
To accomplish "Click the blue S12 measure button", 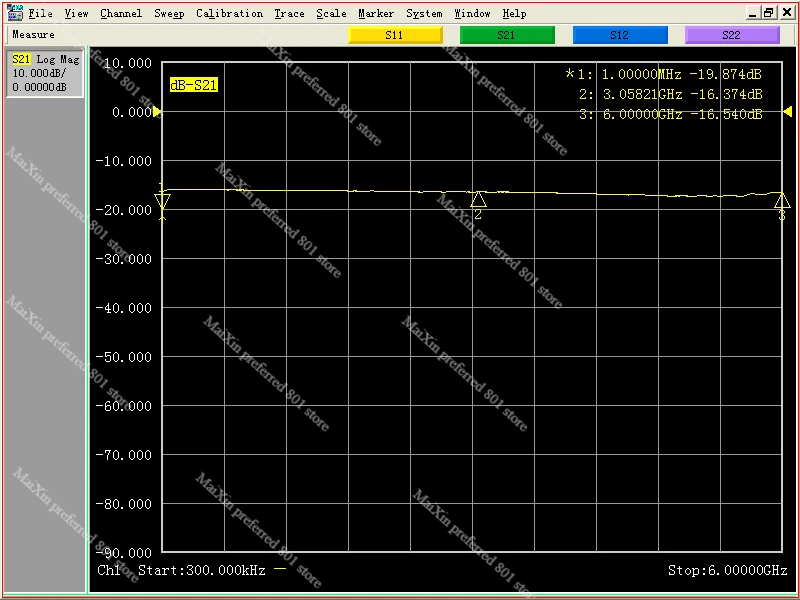I will point(620,35).
